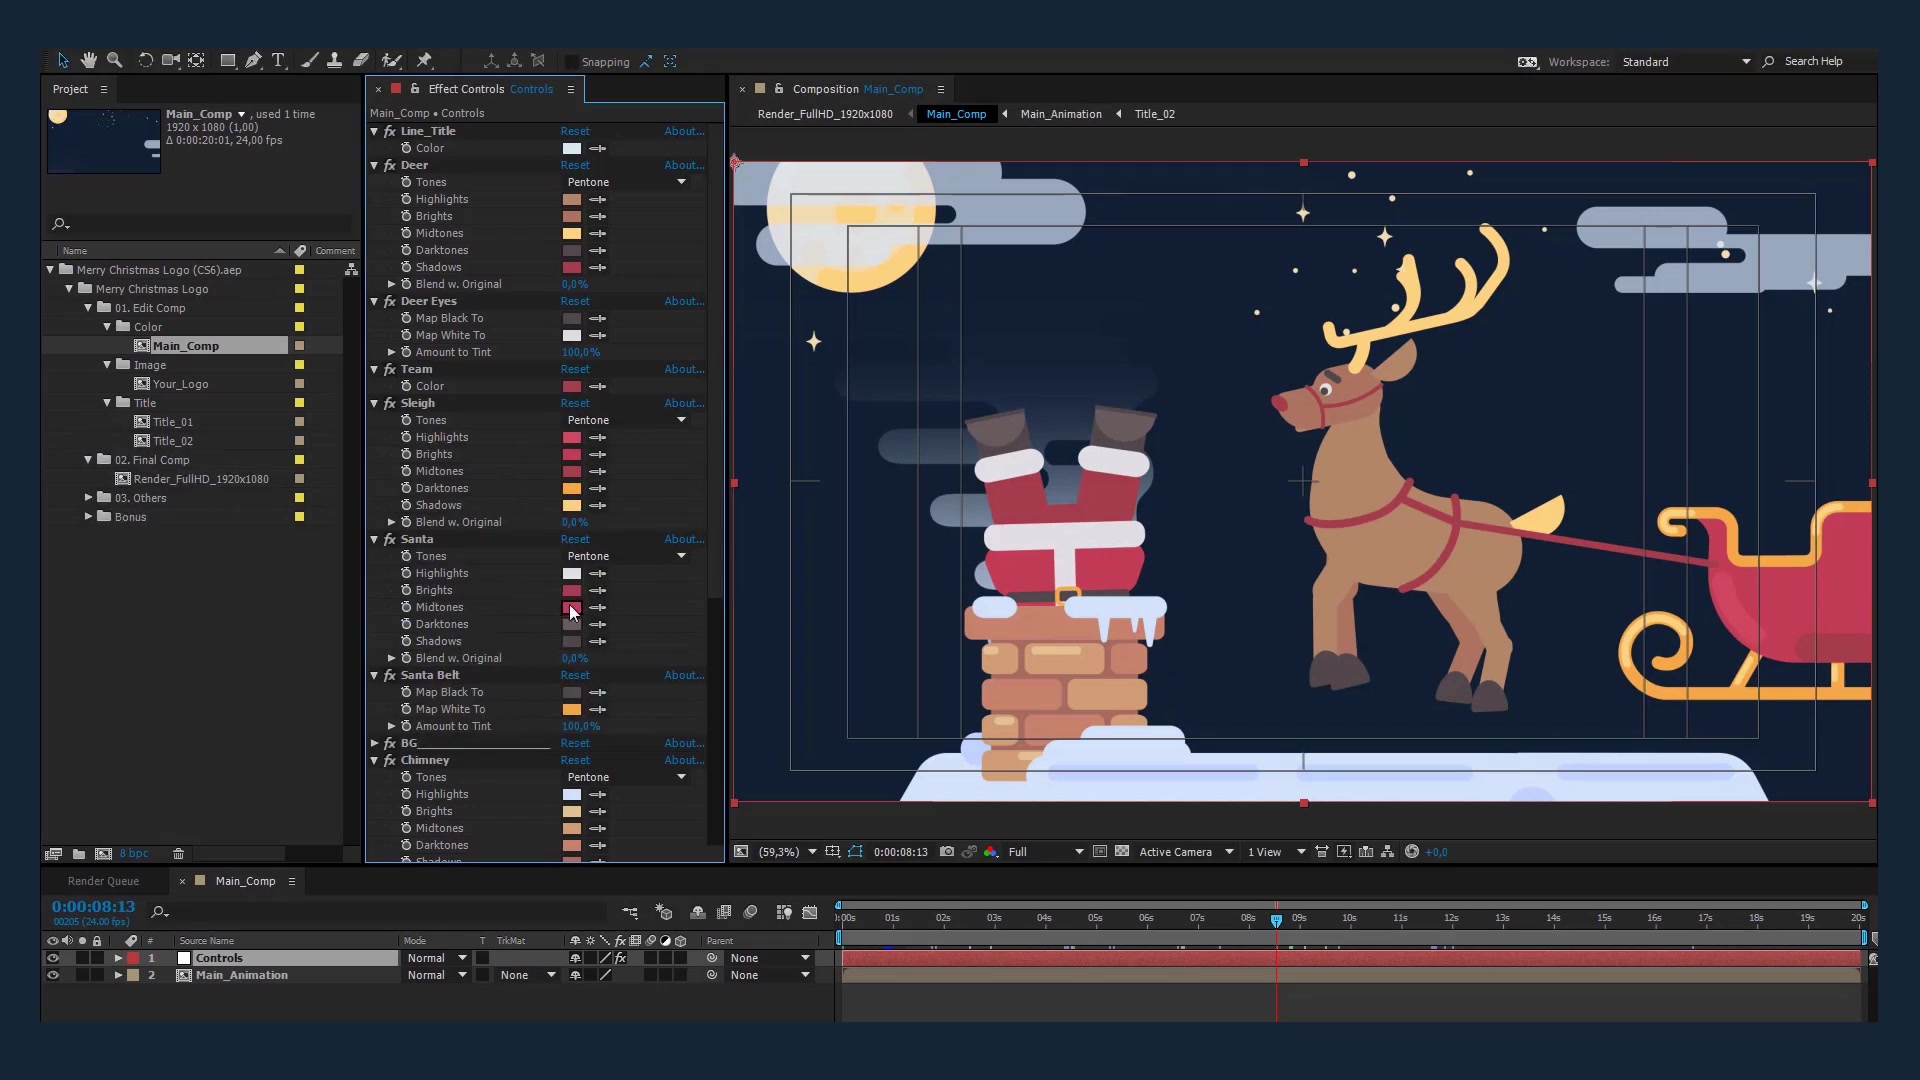Expand the BG effect group
Screen dimensions: 1920x1080
tap(375, 743)
